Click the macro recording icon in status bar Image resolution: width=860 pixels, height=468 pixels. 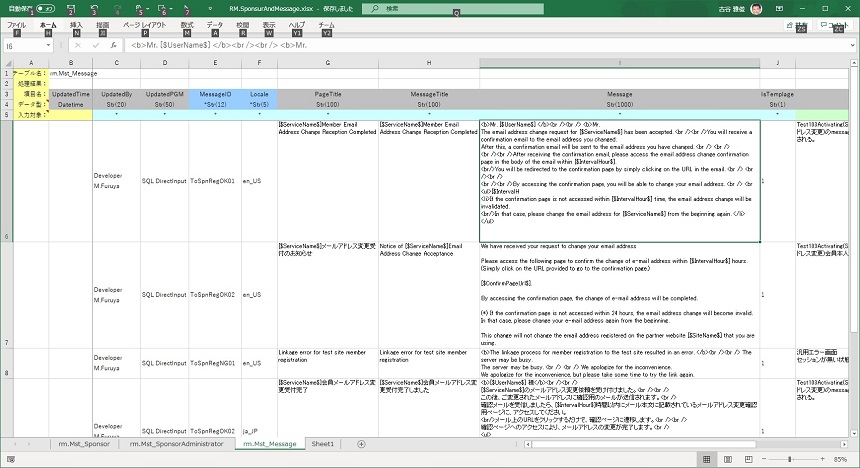click(10, 459)
